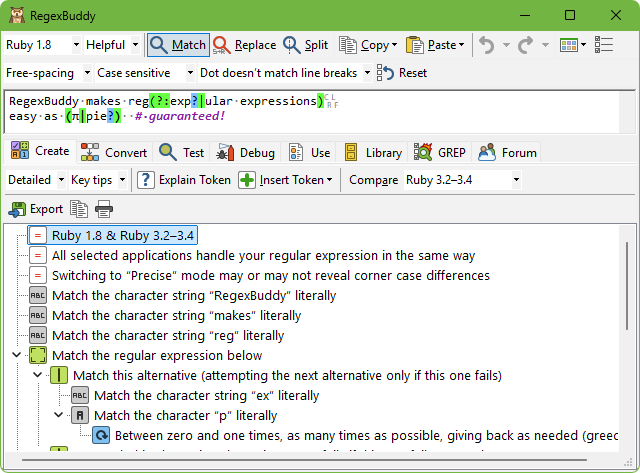The width and height of the screenshot is (640, 473).
Task: Open the Redo history dropdown
Action: (x=545, y=45)
